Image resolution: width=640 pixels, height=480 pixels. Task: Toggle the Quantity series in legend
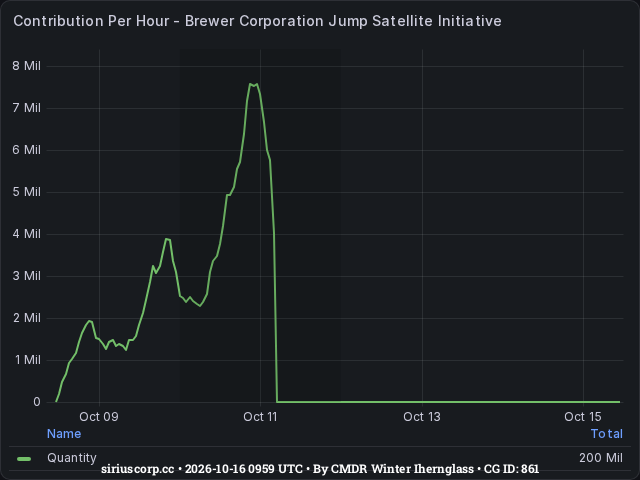(72, 458)
